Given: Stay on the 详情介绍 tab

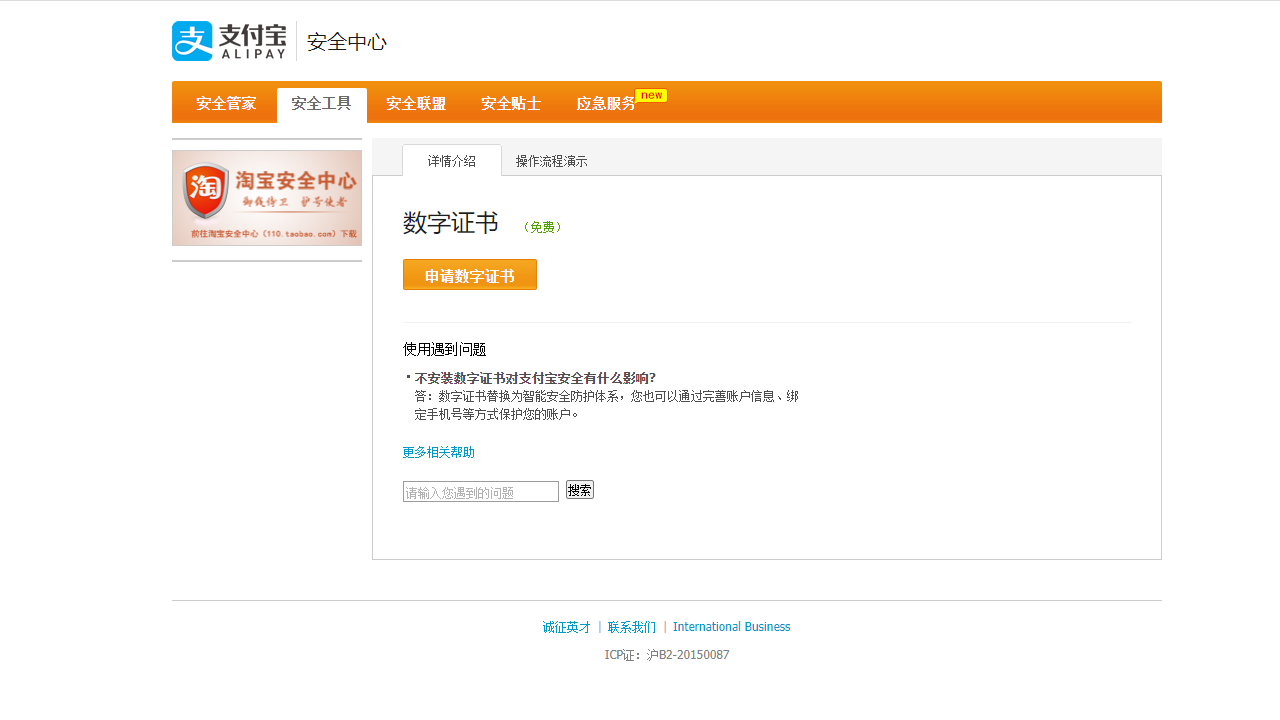Looking at the screenshot, I should 452,160.
